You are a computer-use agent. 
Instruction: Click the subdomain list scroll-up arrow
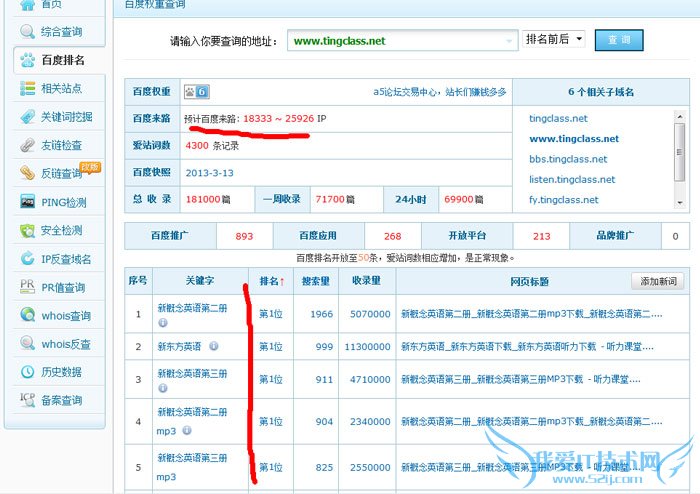click(679, 116)
